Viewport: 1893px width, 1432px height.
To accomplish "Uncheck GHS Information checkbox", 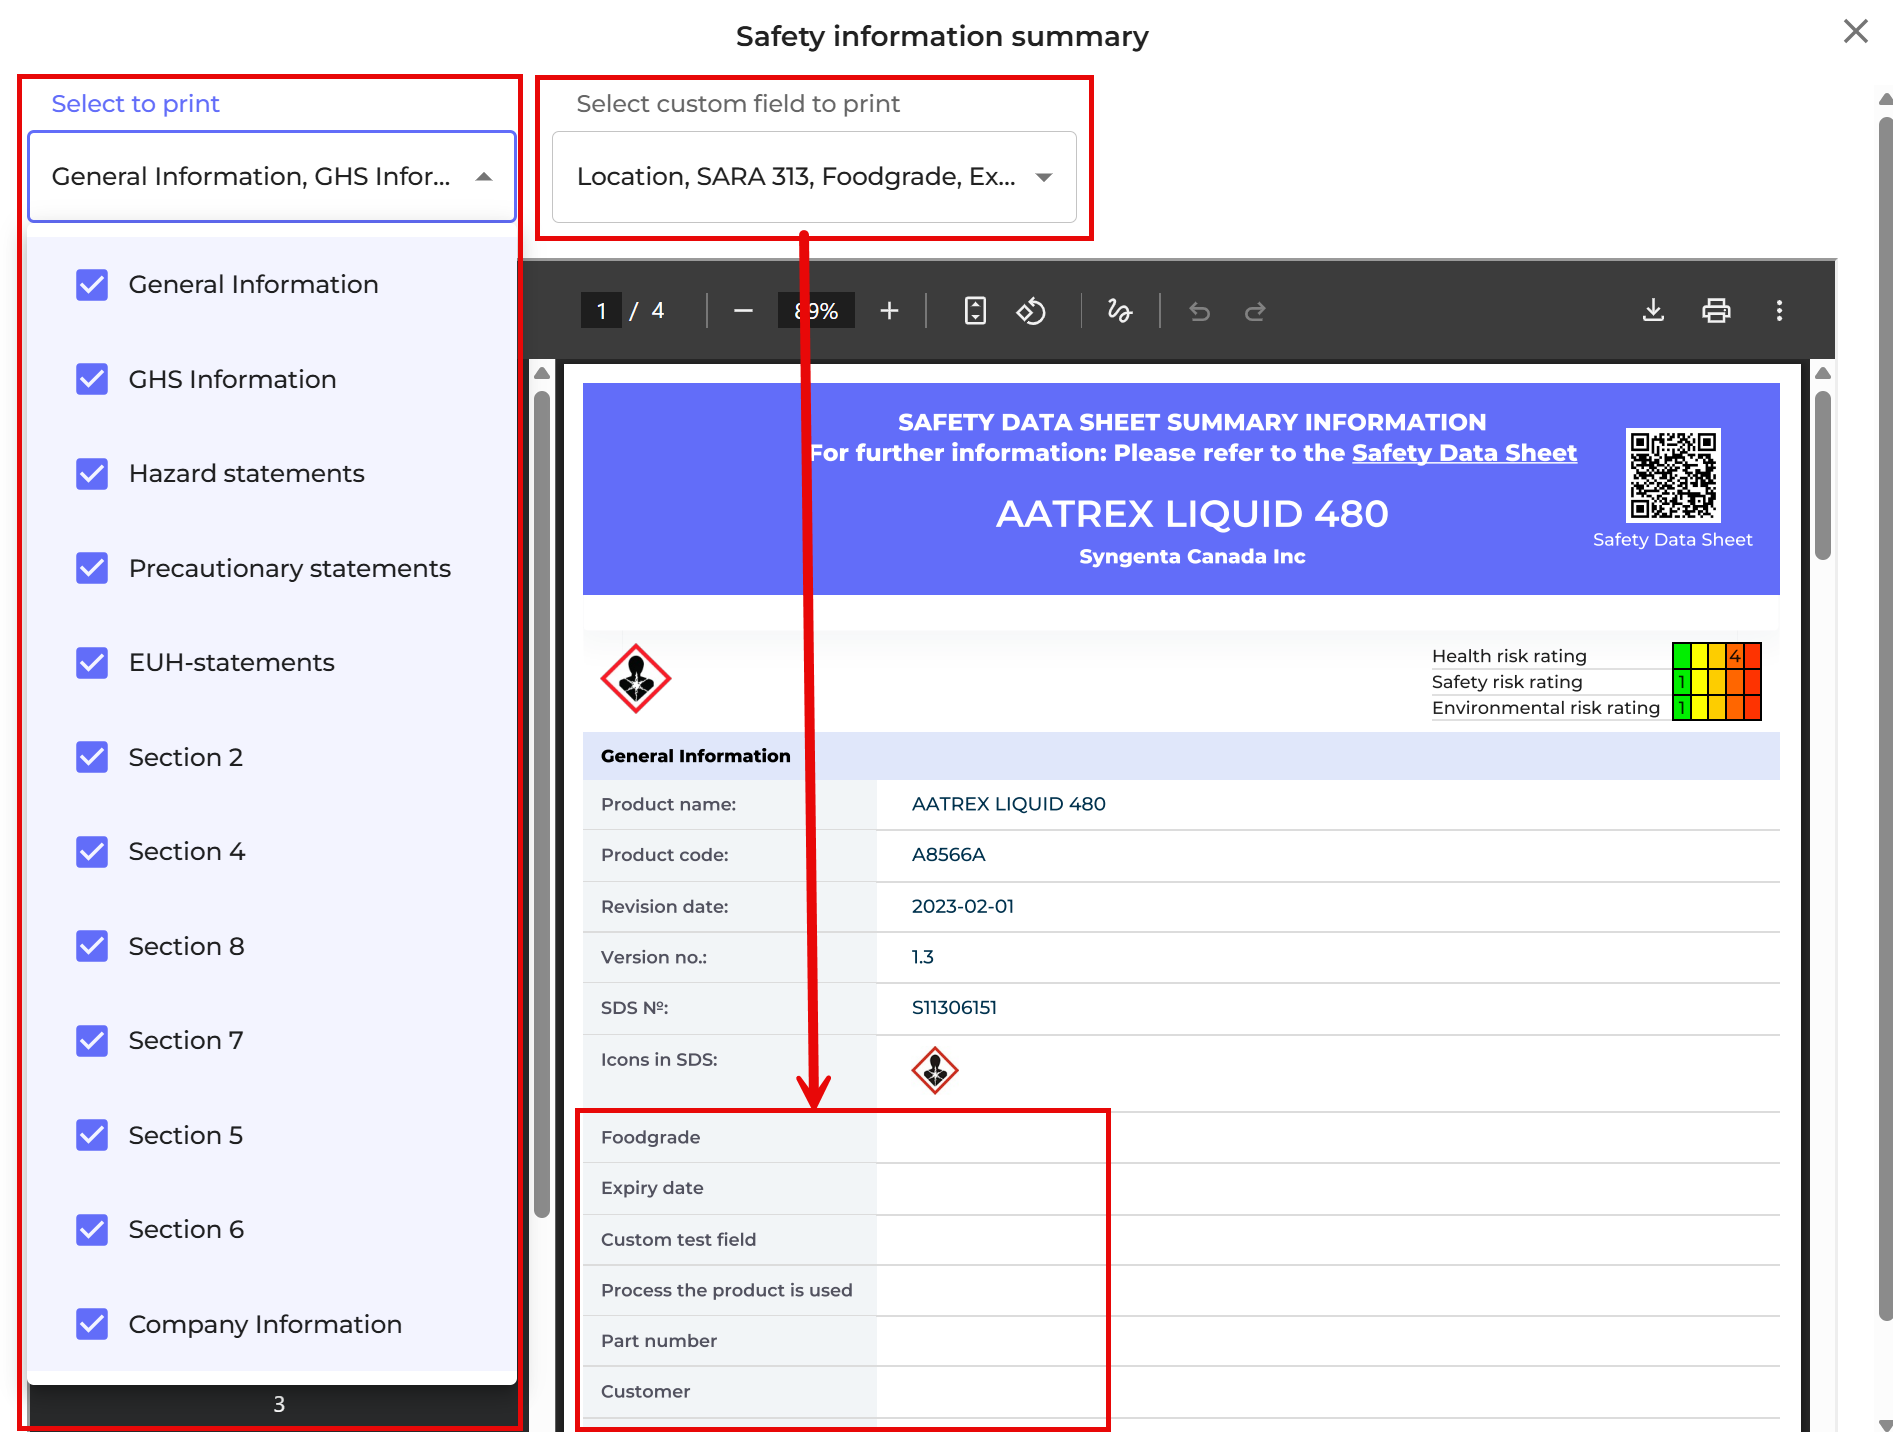I will tap(92, 379).
